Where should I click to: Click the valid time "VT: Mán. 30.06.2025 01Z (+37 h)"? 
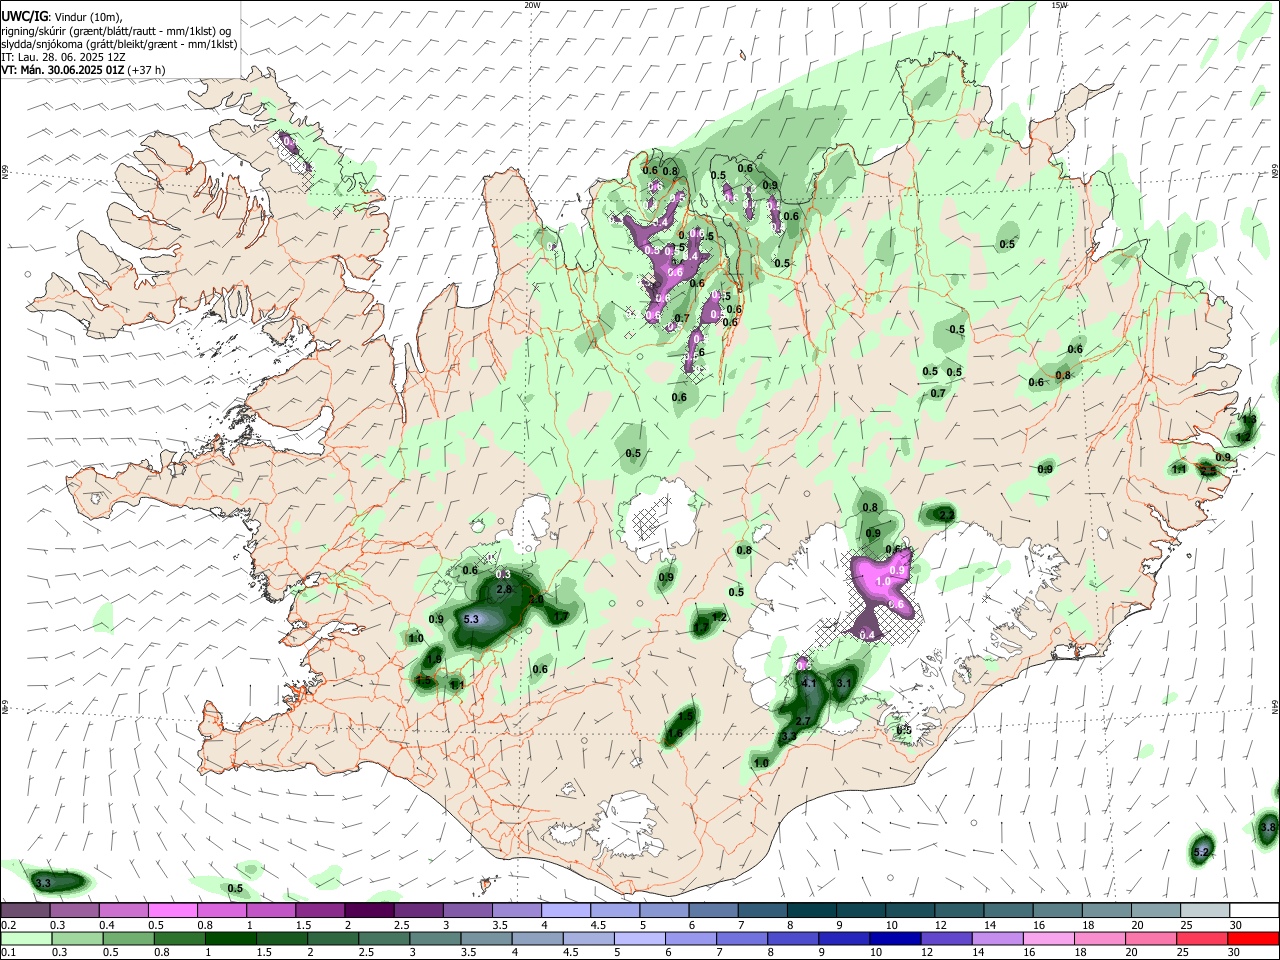[83, 70]
